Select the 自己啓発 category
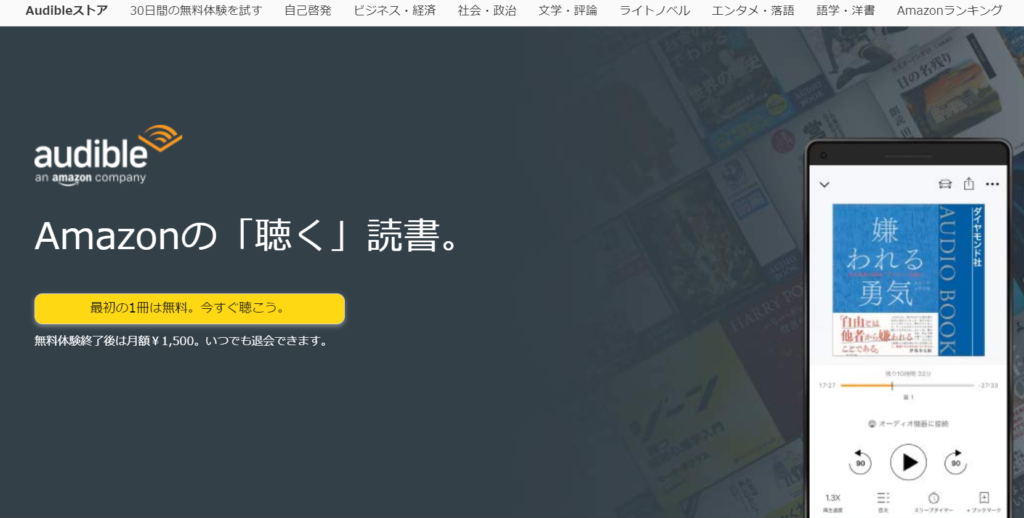Viewport: 1024px width, 518px height. [x=308, y=10]
